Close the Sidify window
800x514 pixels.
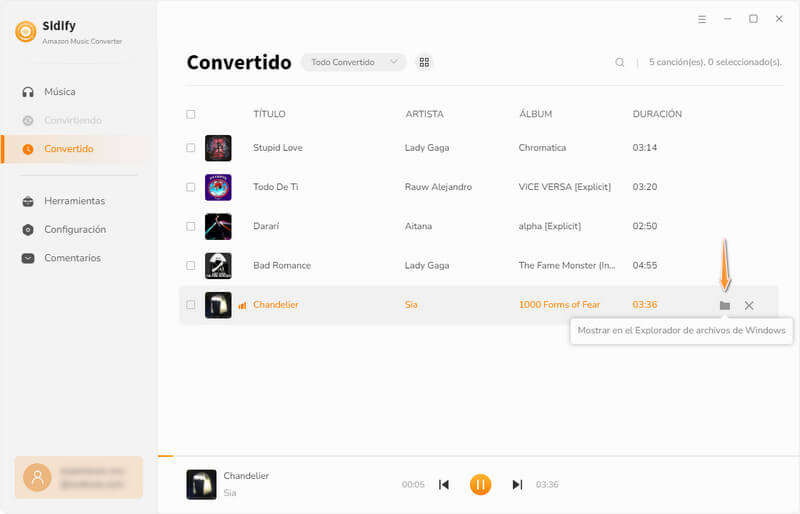coord(779,19)
